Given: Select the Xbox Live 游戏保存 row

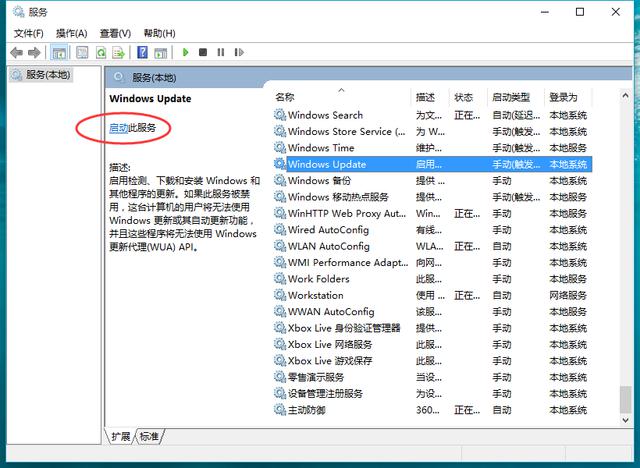Looking at the screenshot, I should 432,361.
